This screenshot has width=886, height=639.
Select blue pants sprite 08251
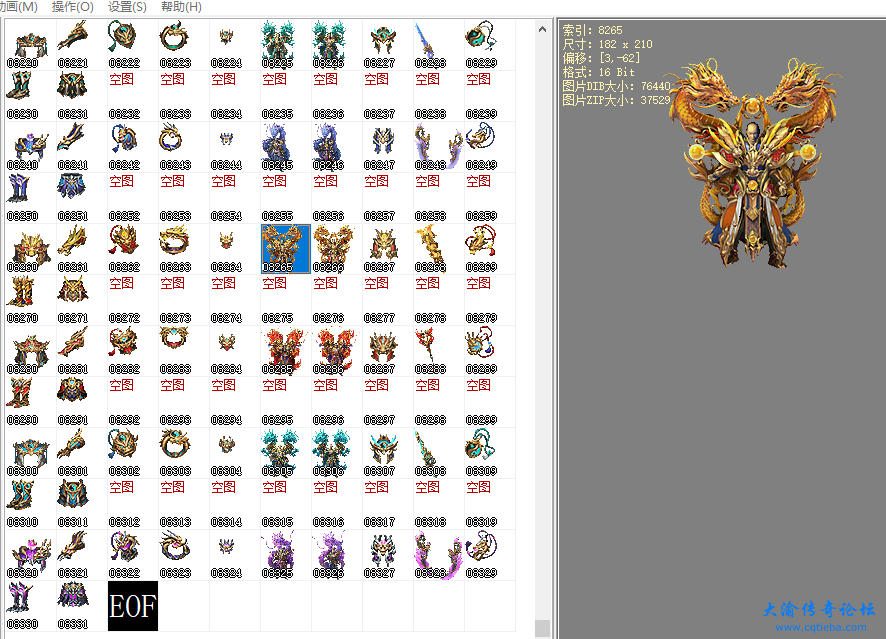(x=81, y=198)
